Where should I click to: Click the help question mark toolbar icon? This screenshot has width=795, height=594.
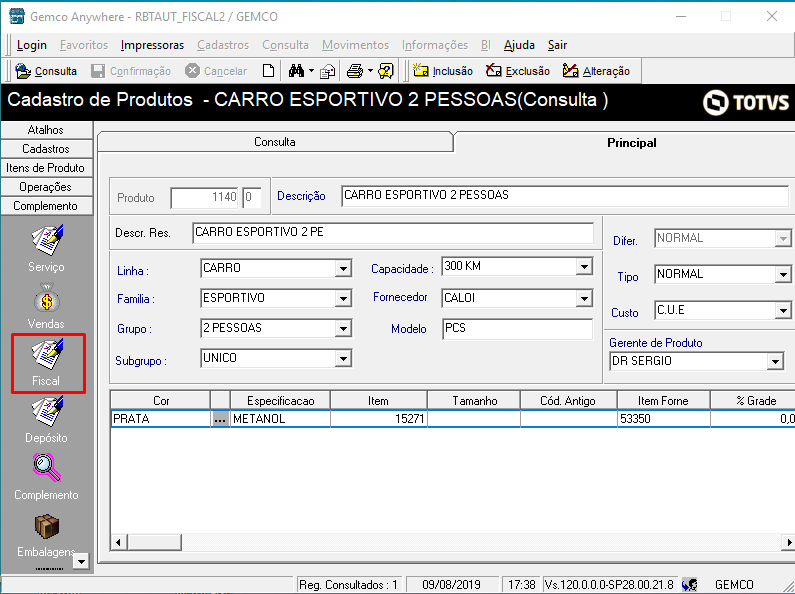tap(386, 71)
